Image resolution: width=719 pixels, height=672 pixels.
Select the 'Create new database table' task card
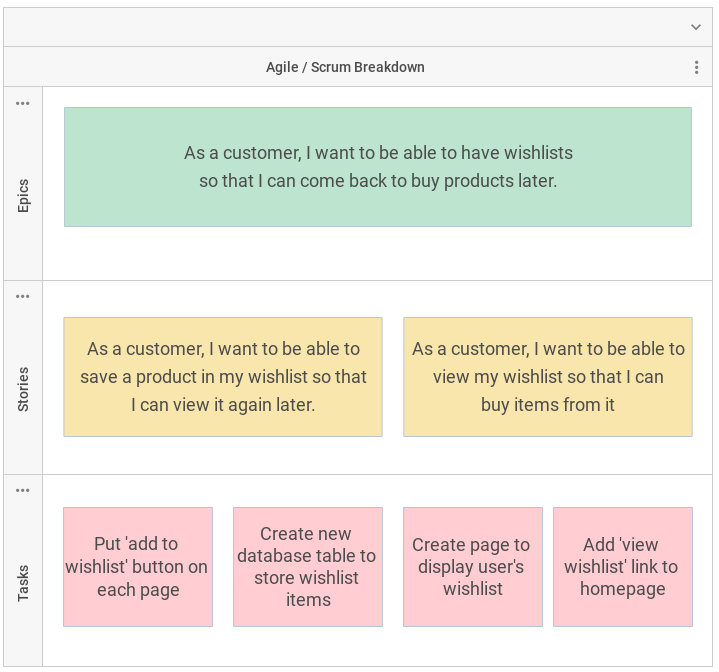point(307,567)
